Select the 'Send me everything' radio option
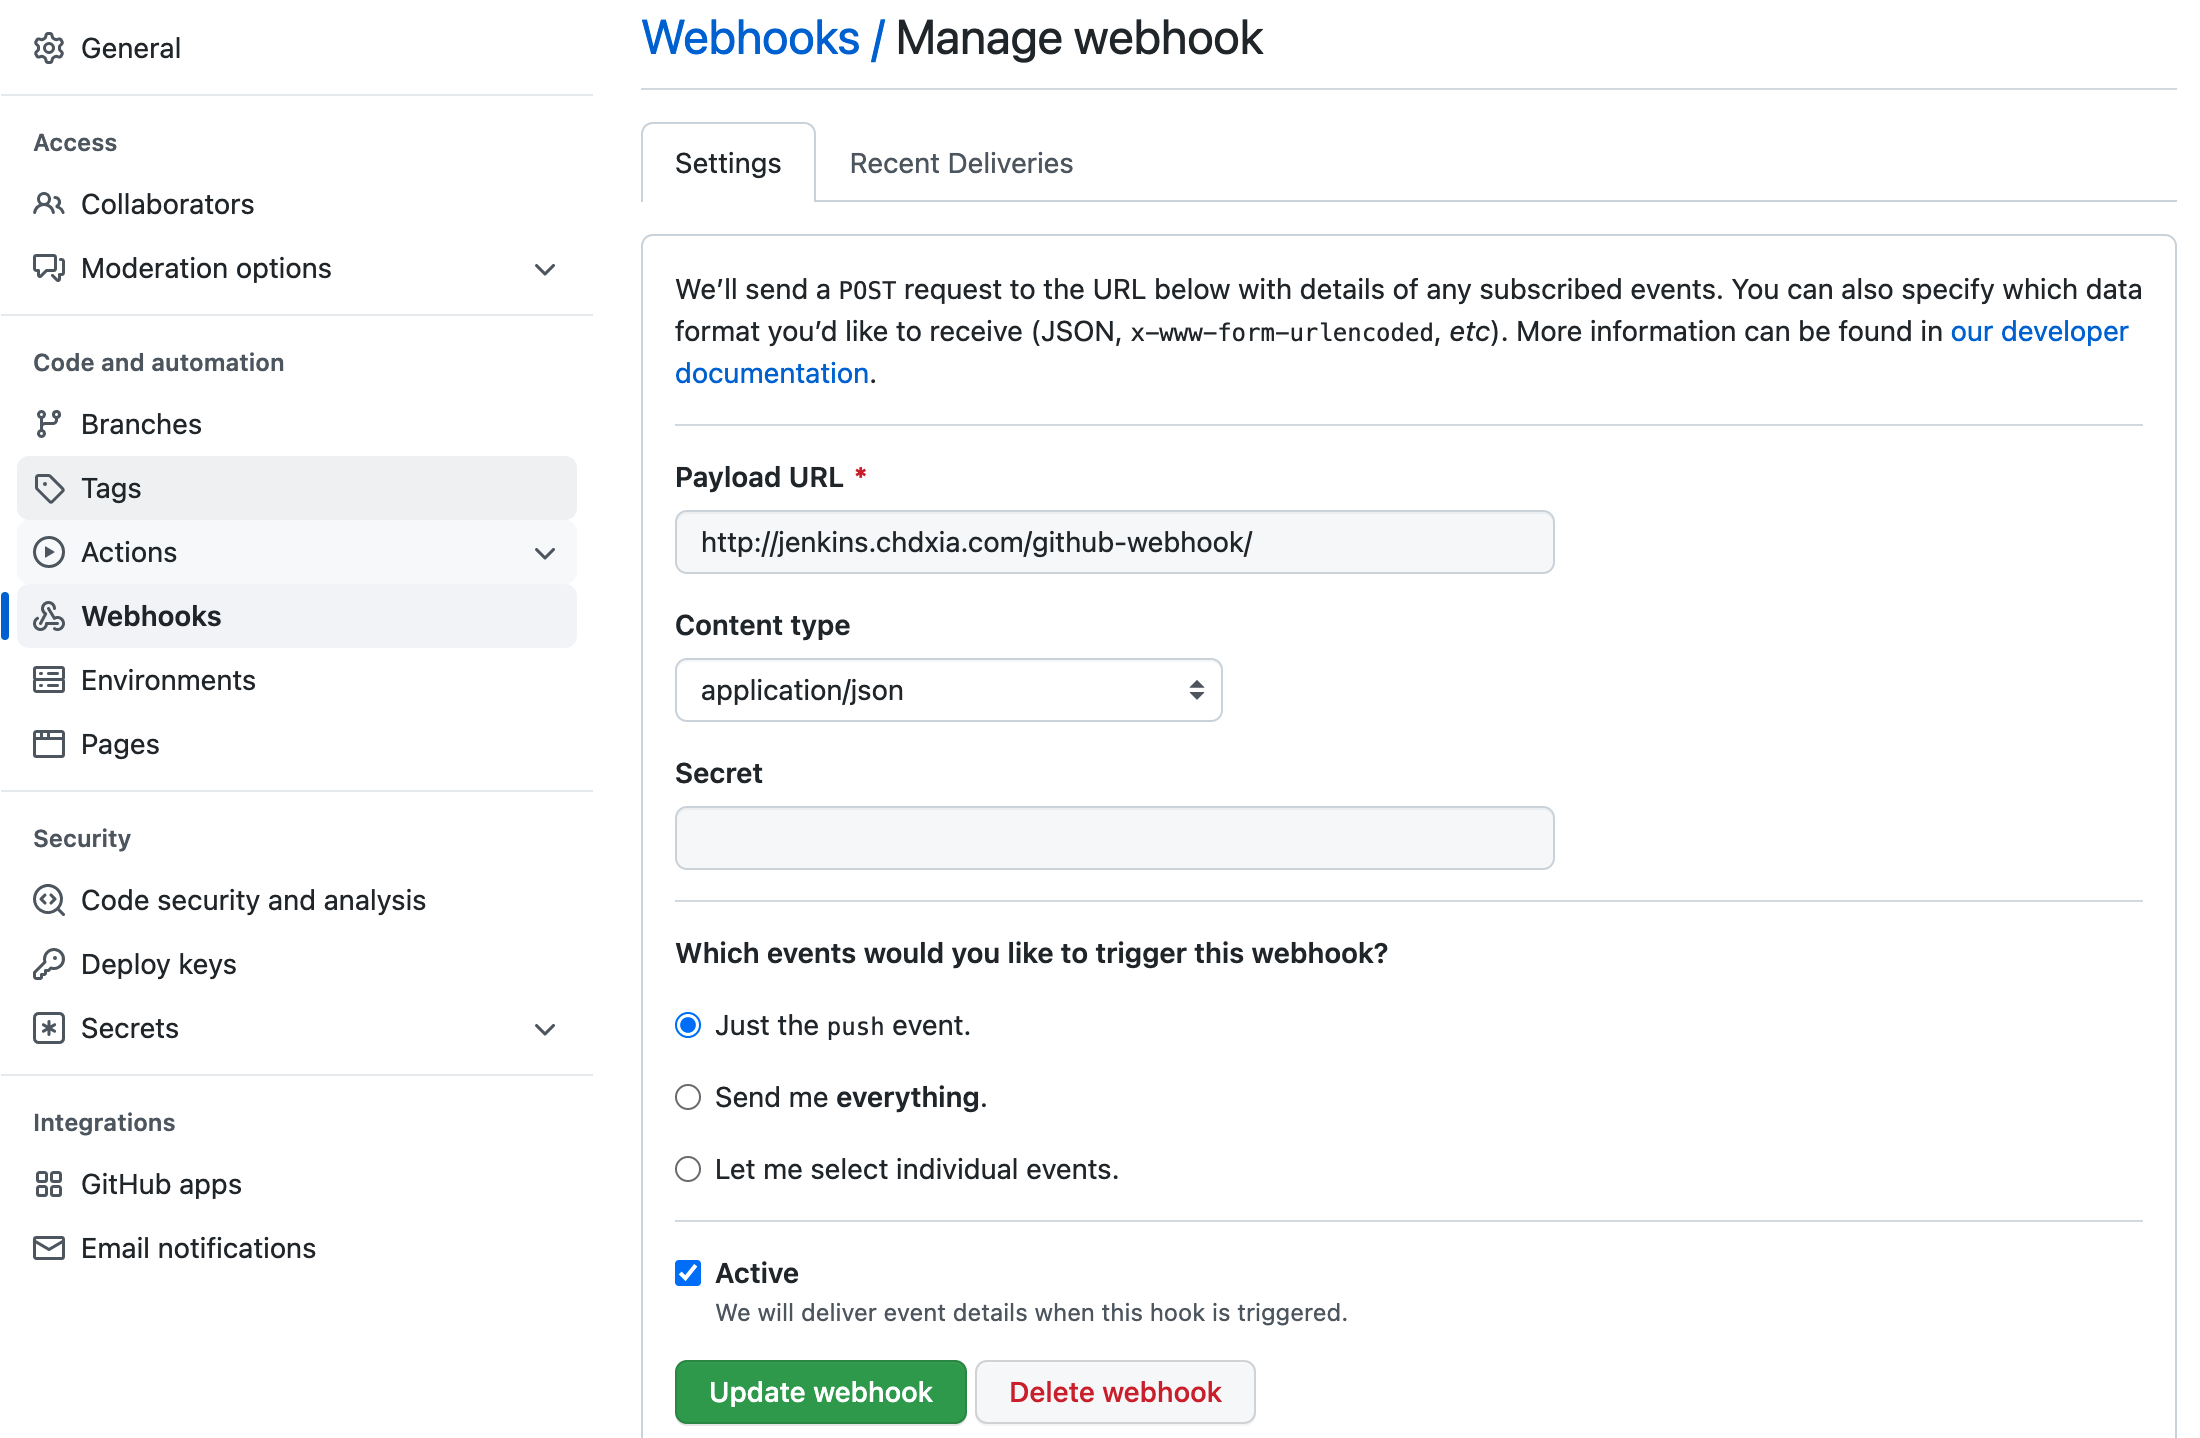This screenshot has width=2200, height=1438. point(688,1097)
